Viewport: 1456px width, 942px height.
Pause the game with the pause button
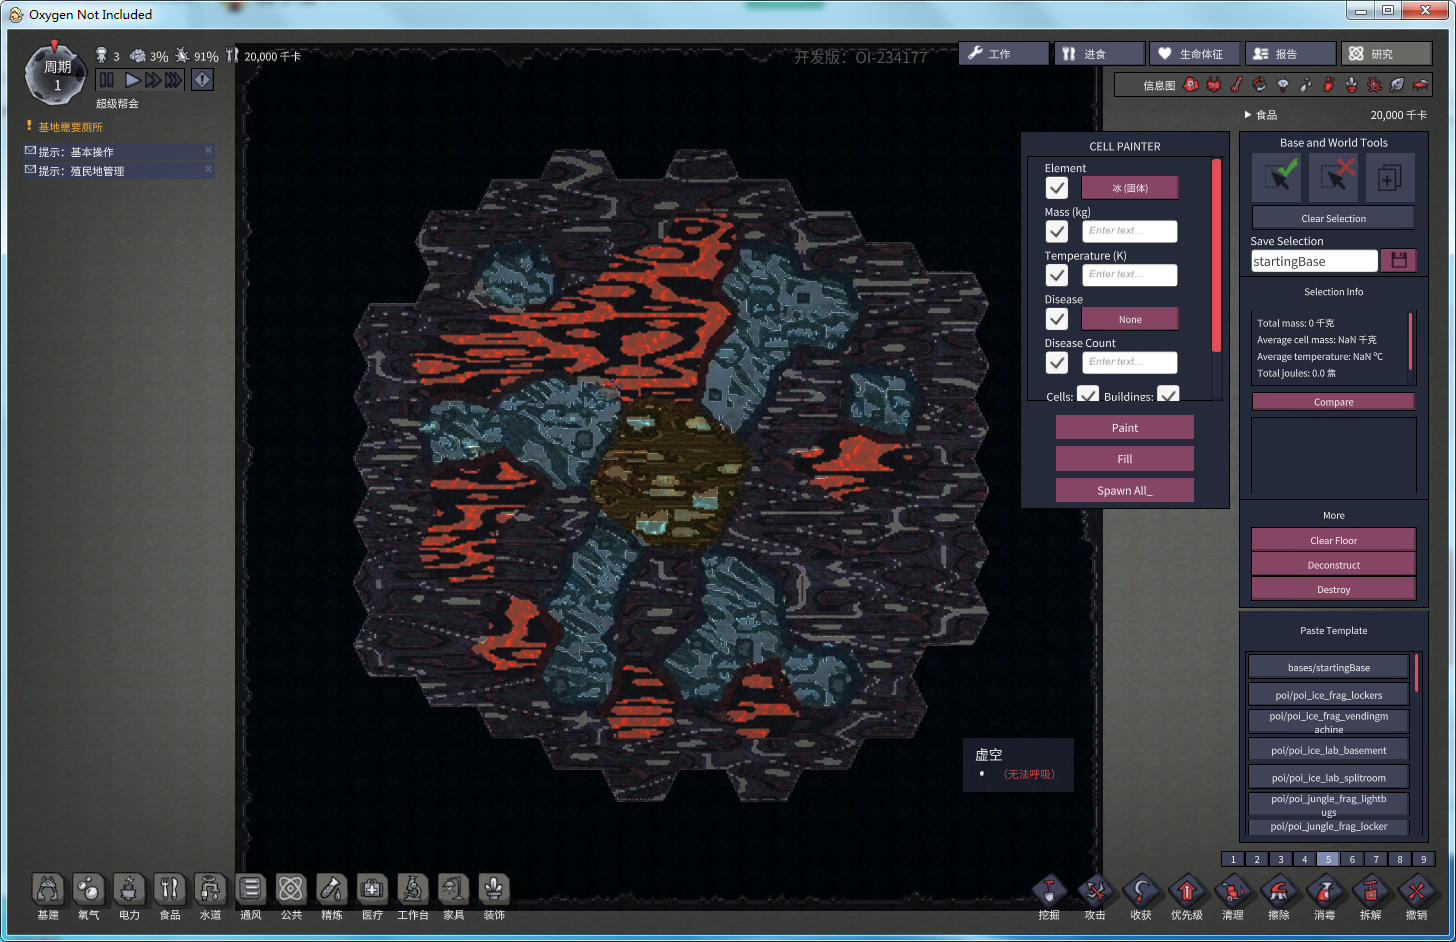(x=107, y=80)
